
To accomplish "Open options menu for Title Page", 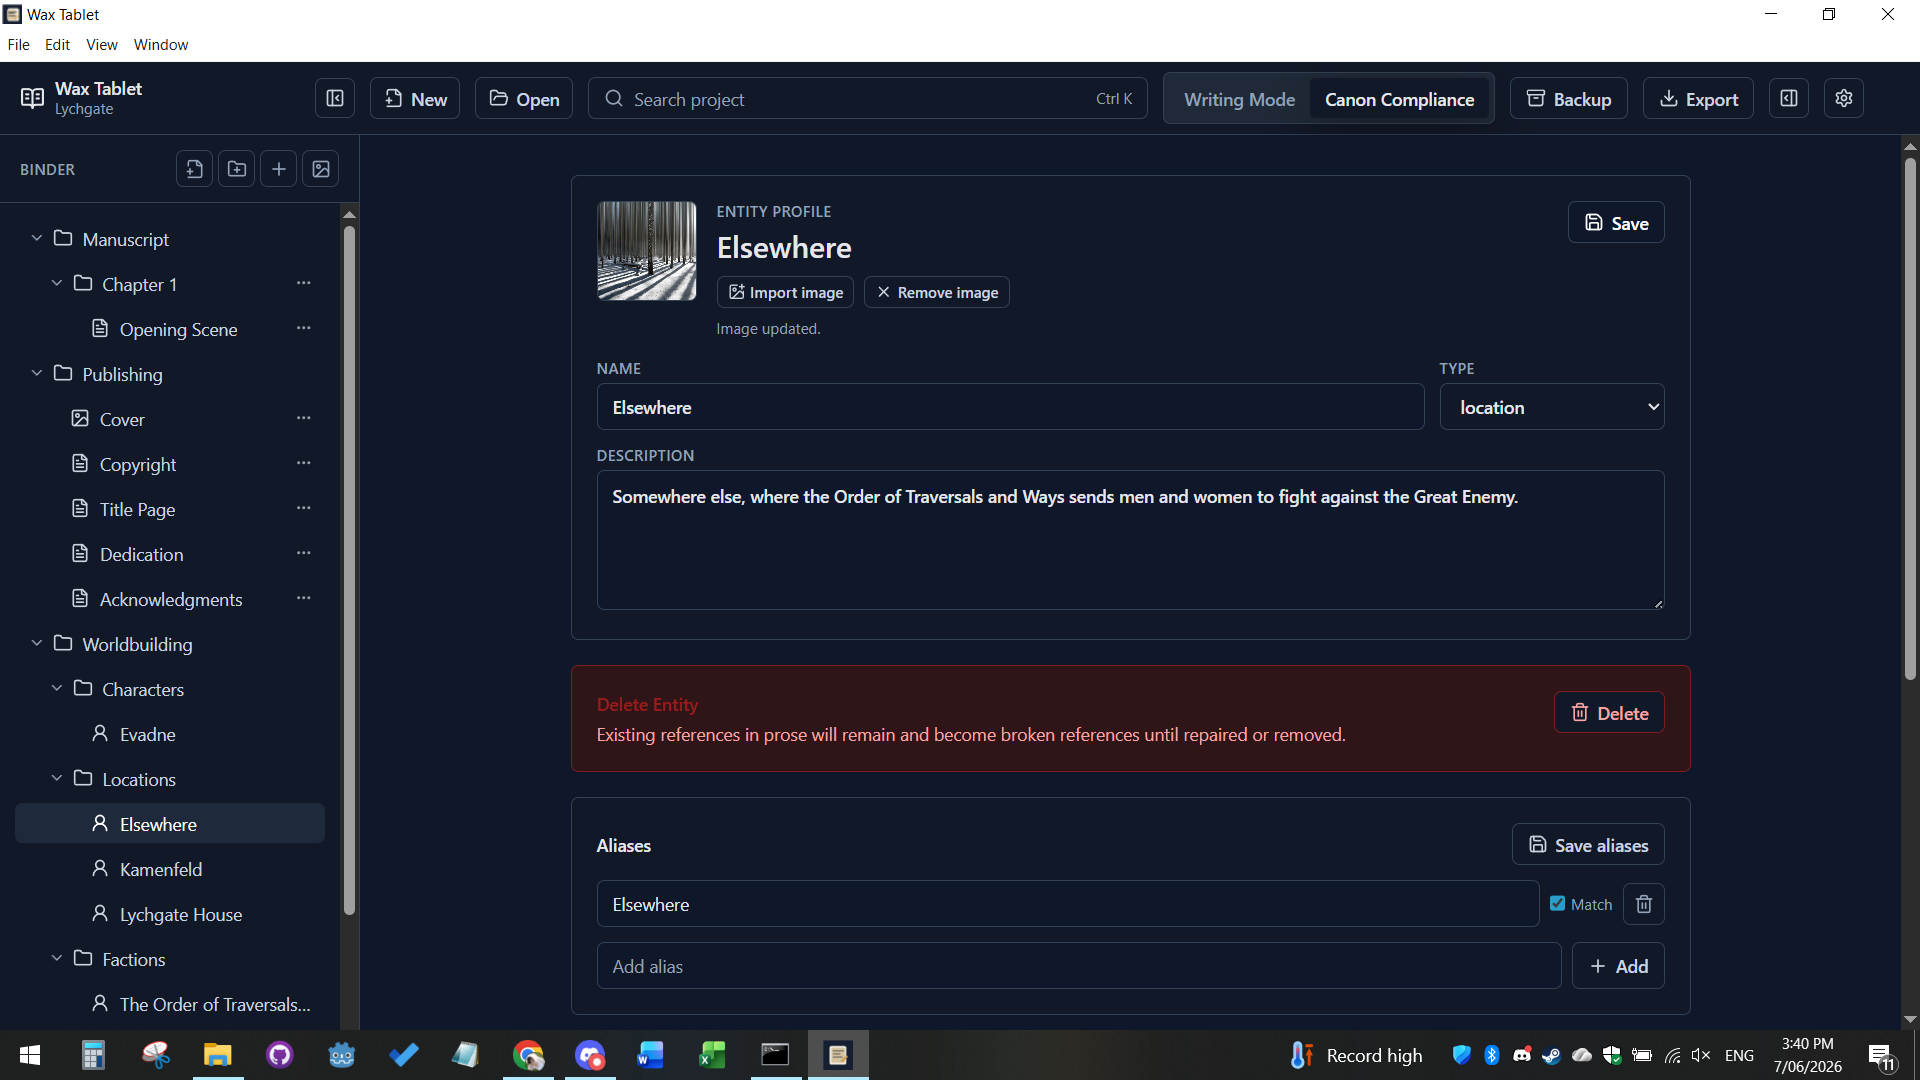I will click(304, 509).
